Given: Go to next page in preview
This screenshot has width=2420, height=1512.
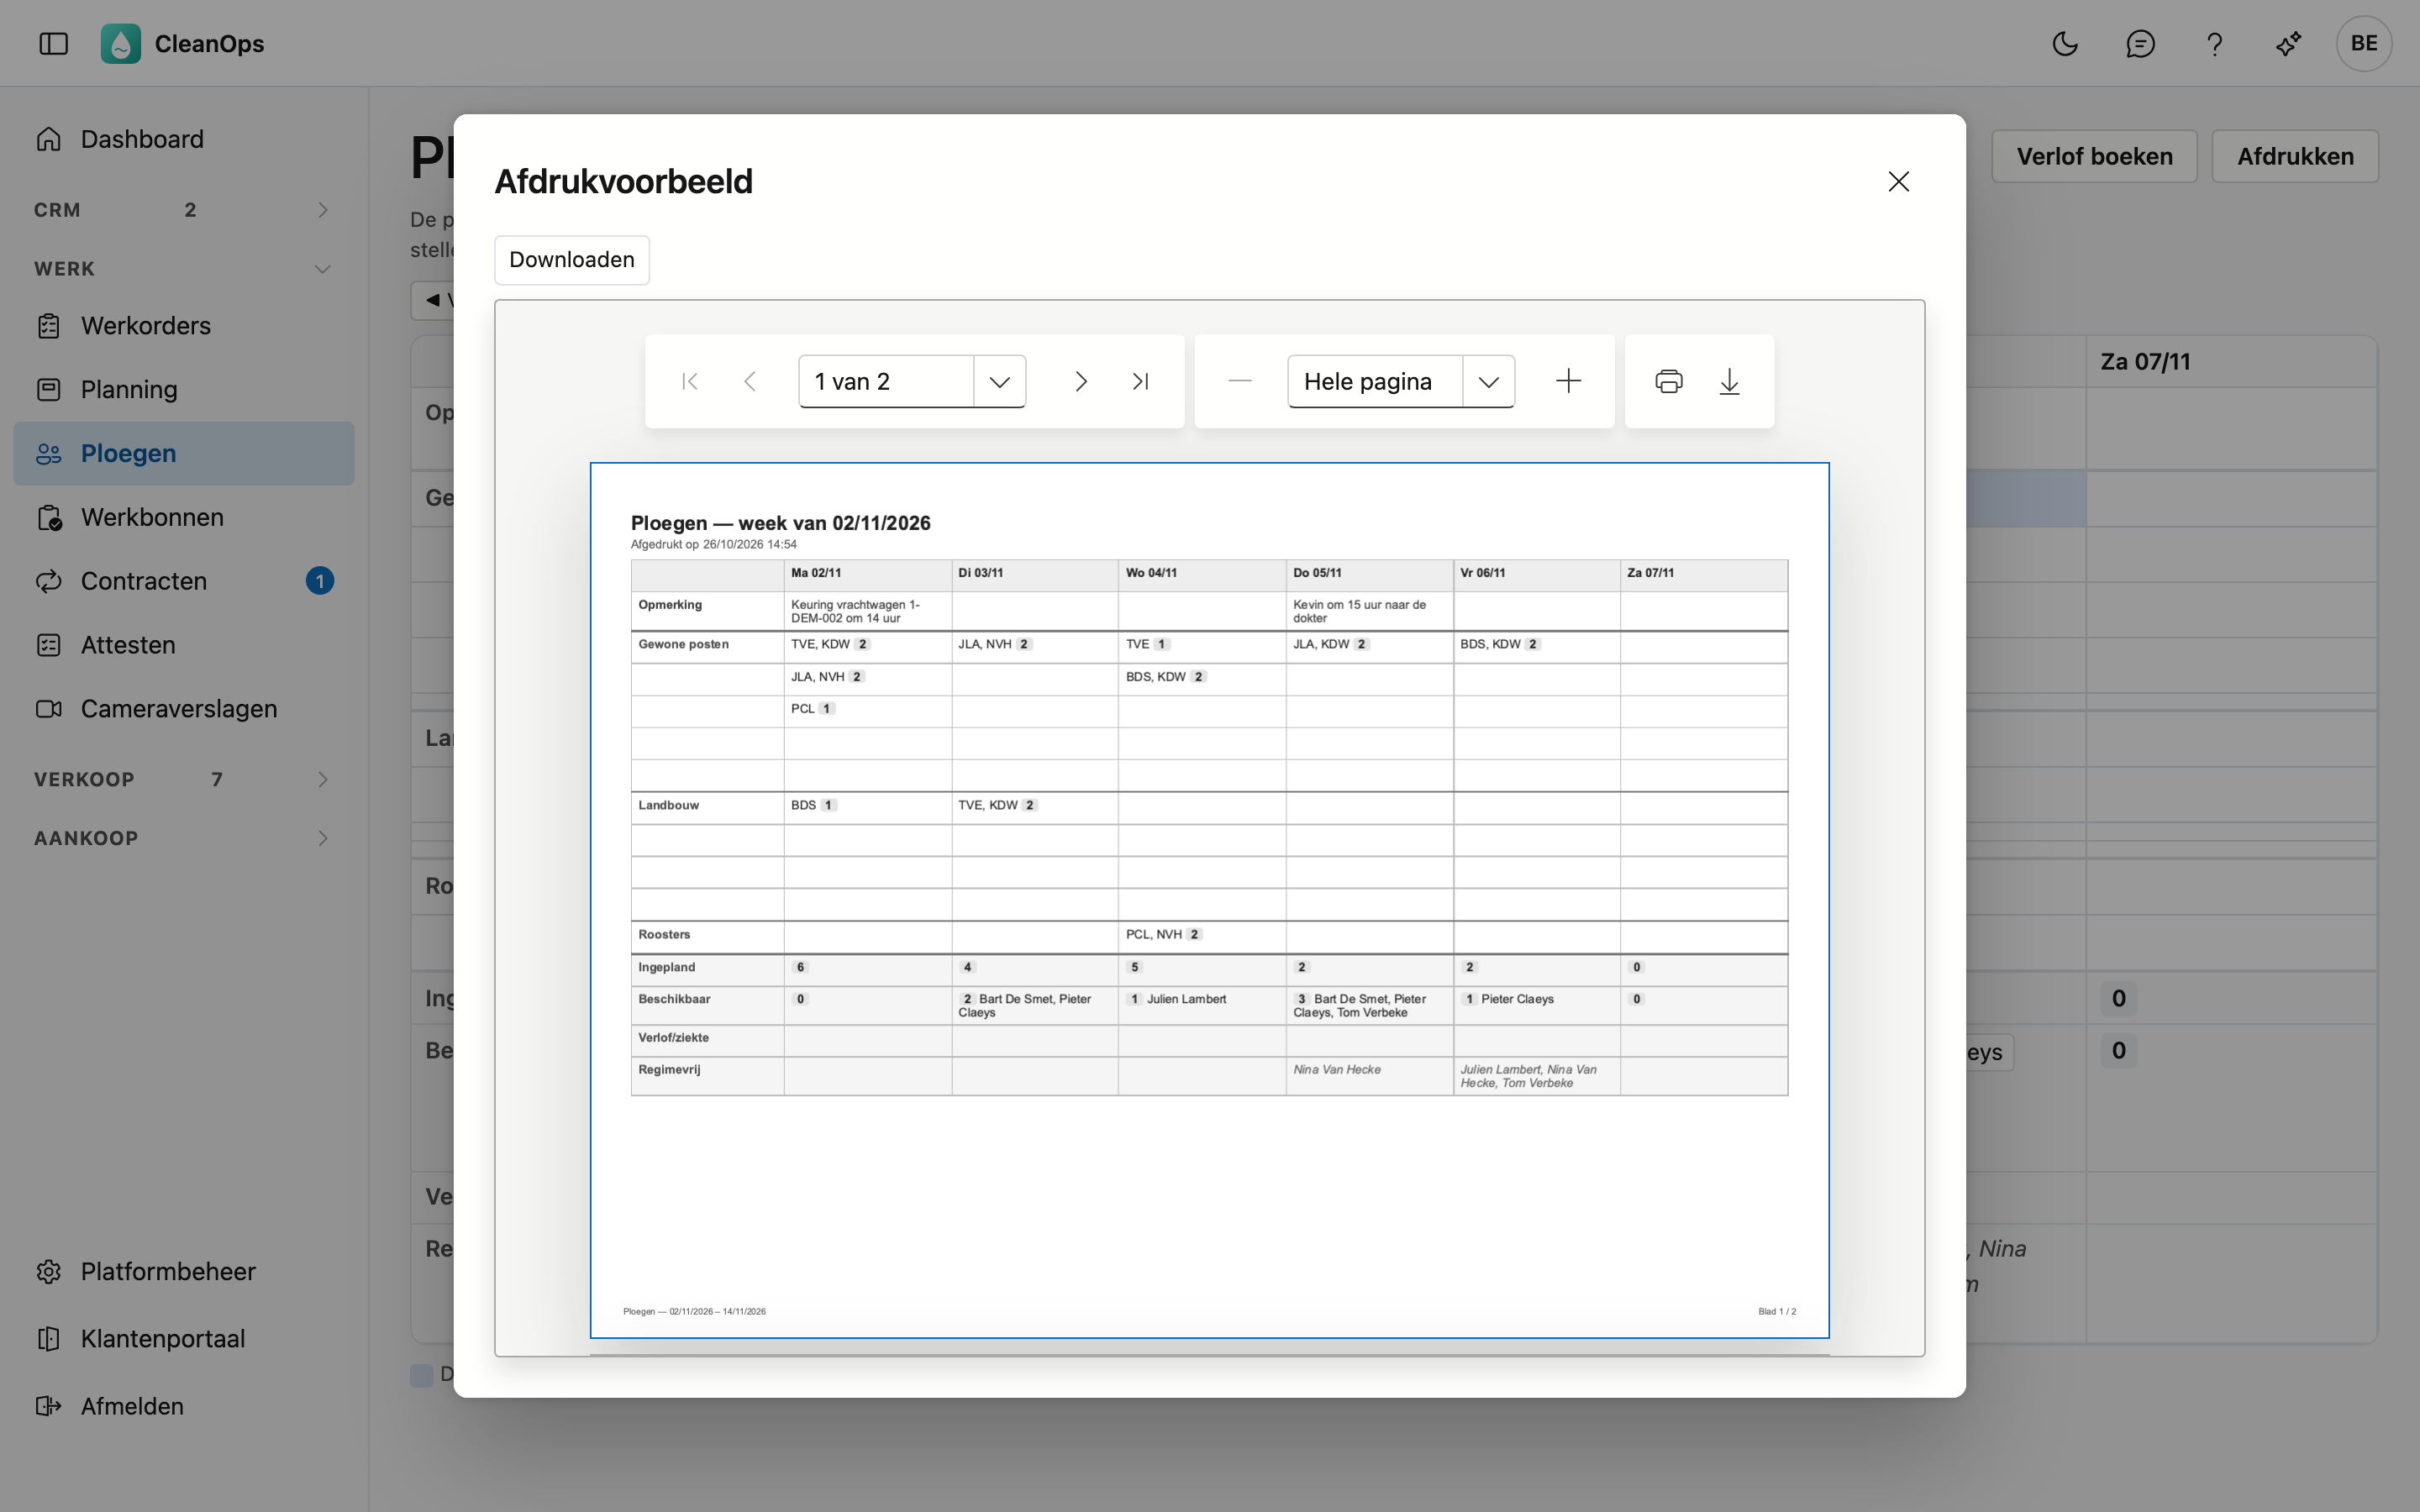Looking at the screenshot, I should click(1081, 381).
